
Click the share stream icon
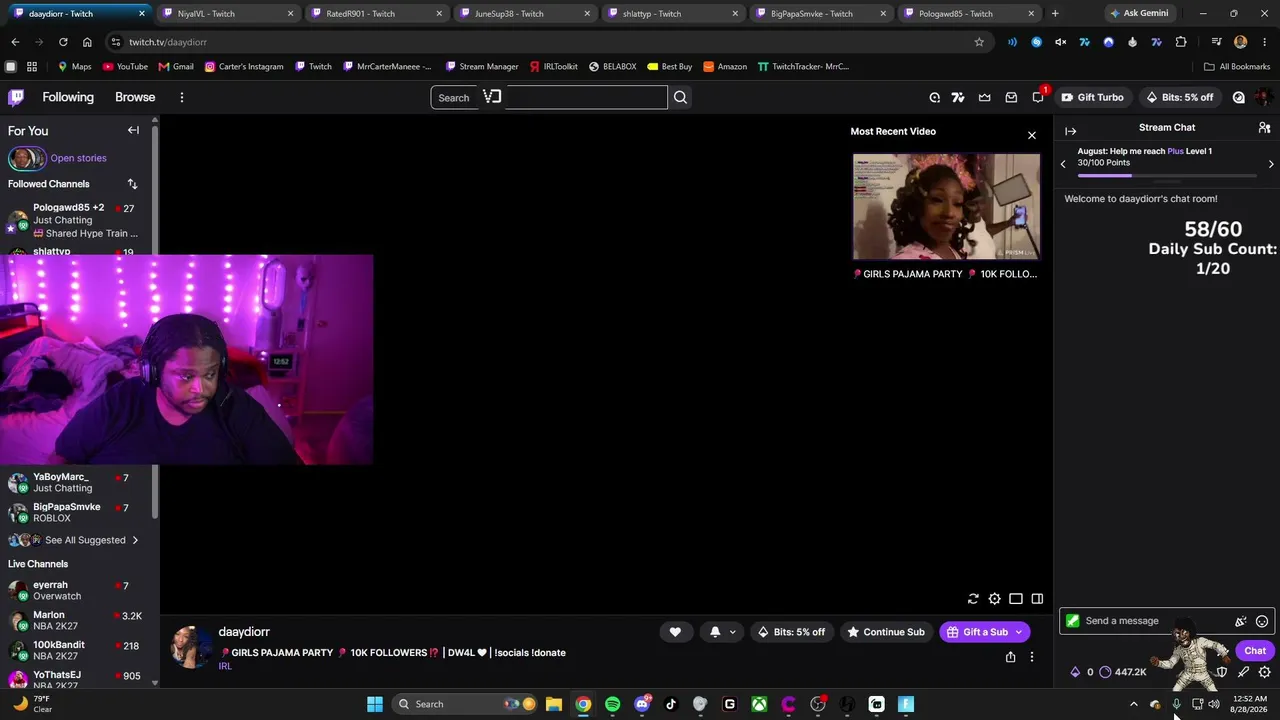pyautogui.click(x=1010, y=657)
